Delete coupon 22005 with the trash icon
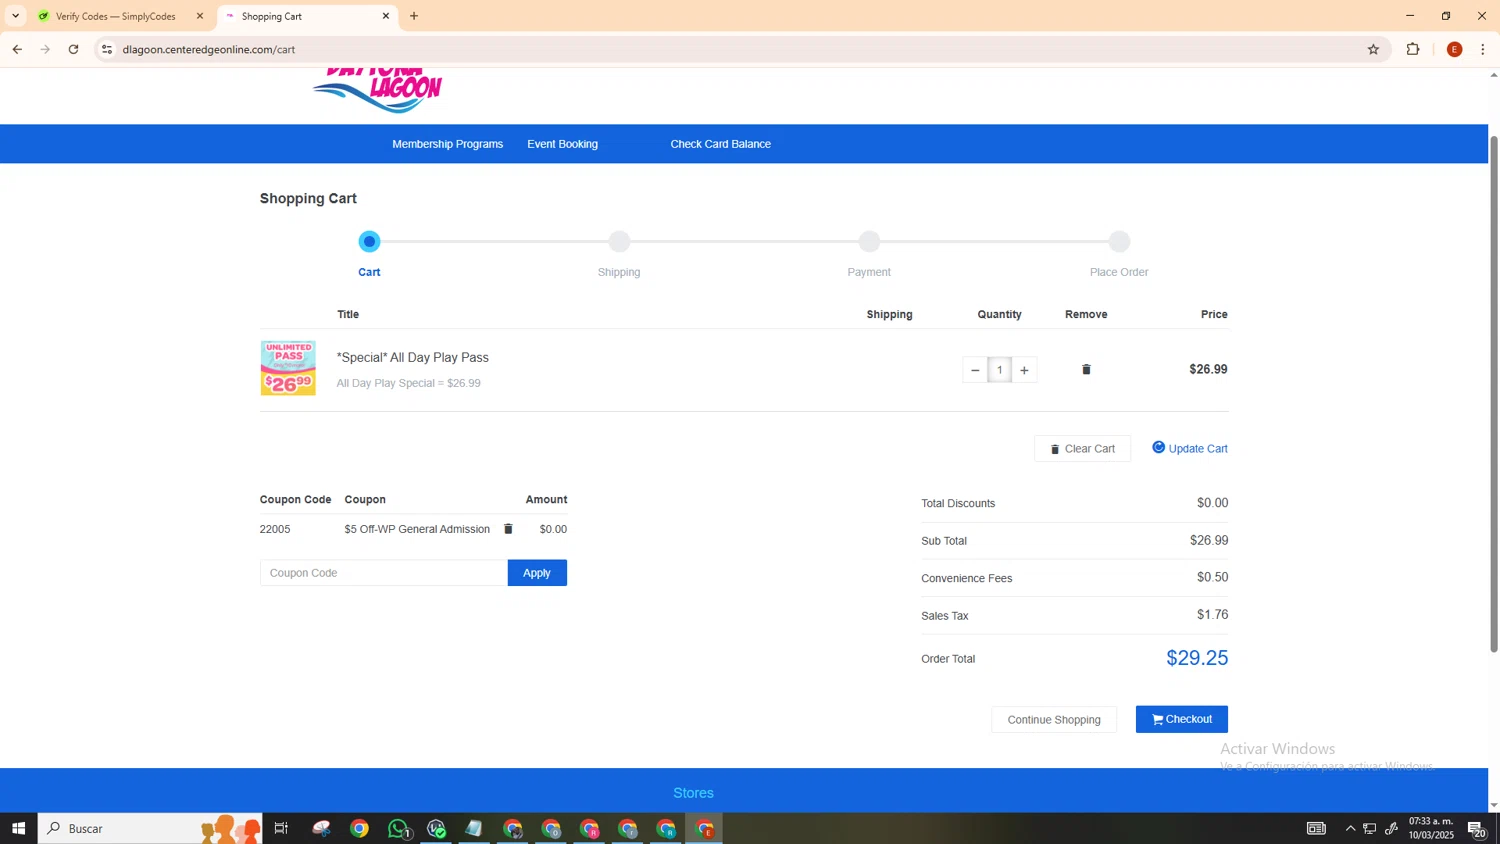 [x=508, y=529]
